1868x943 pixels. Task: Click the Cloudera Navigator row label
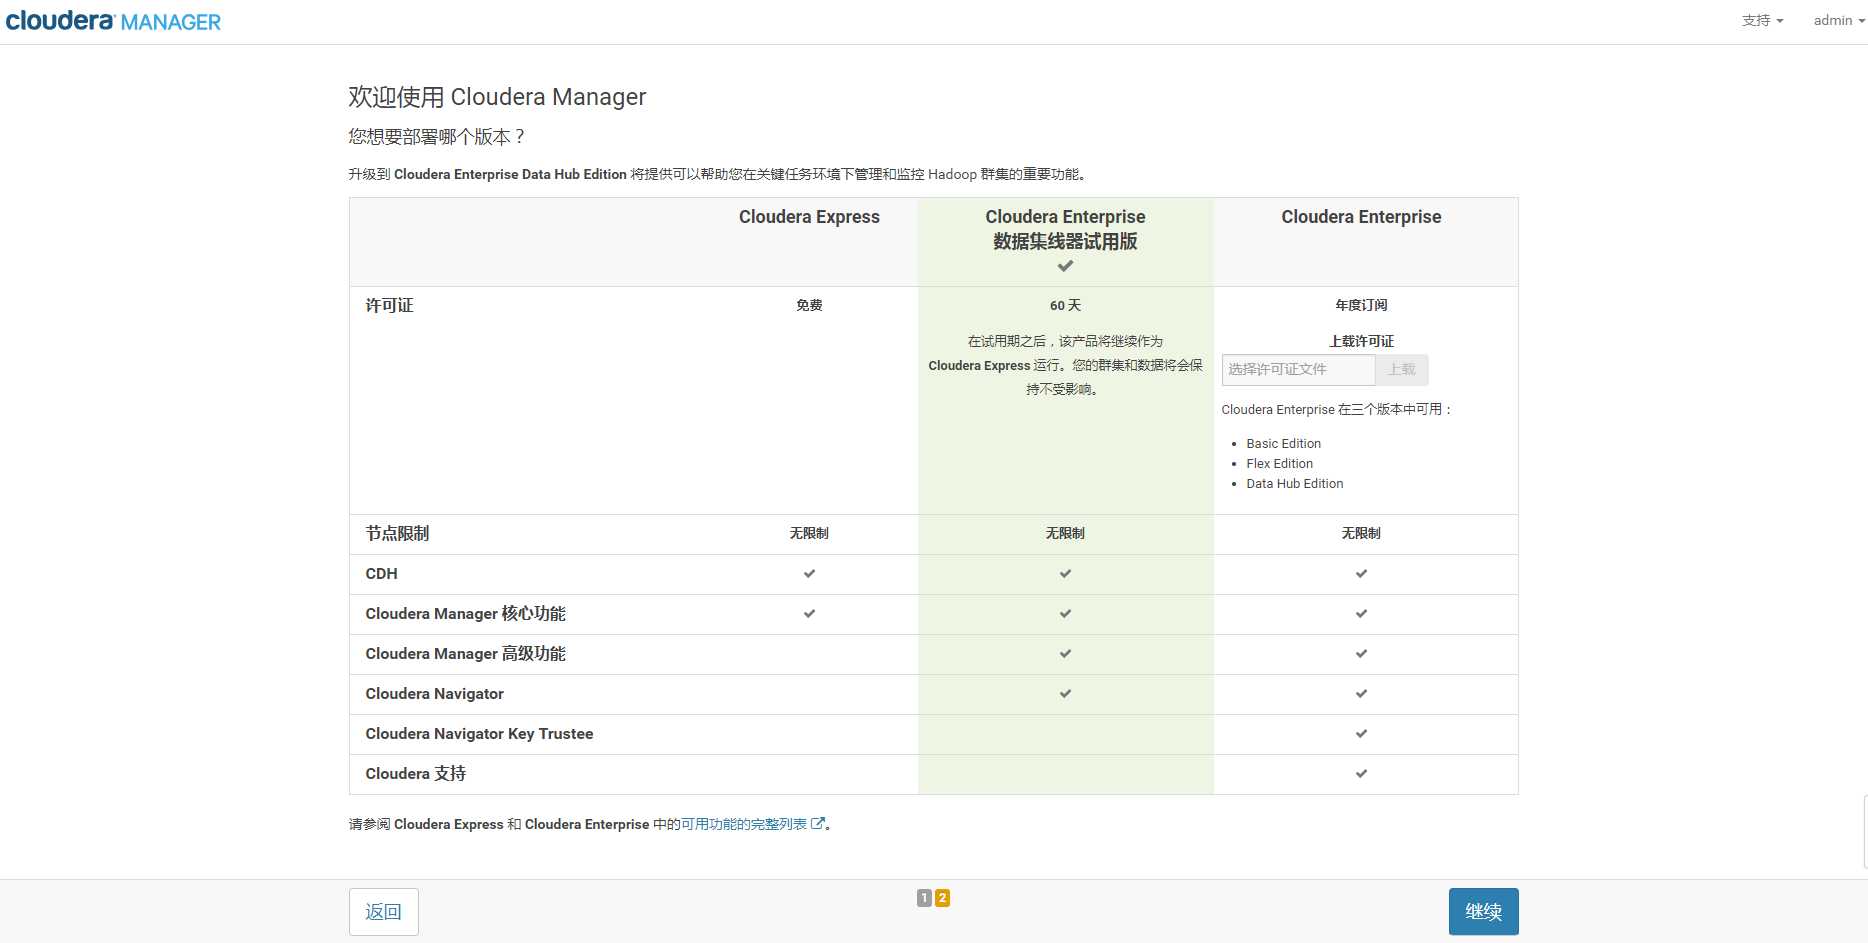pyautogui.click(x=434, y=694)
